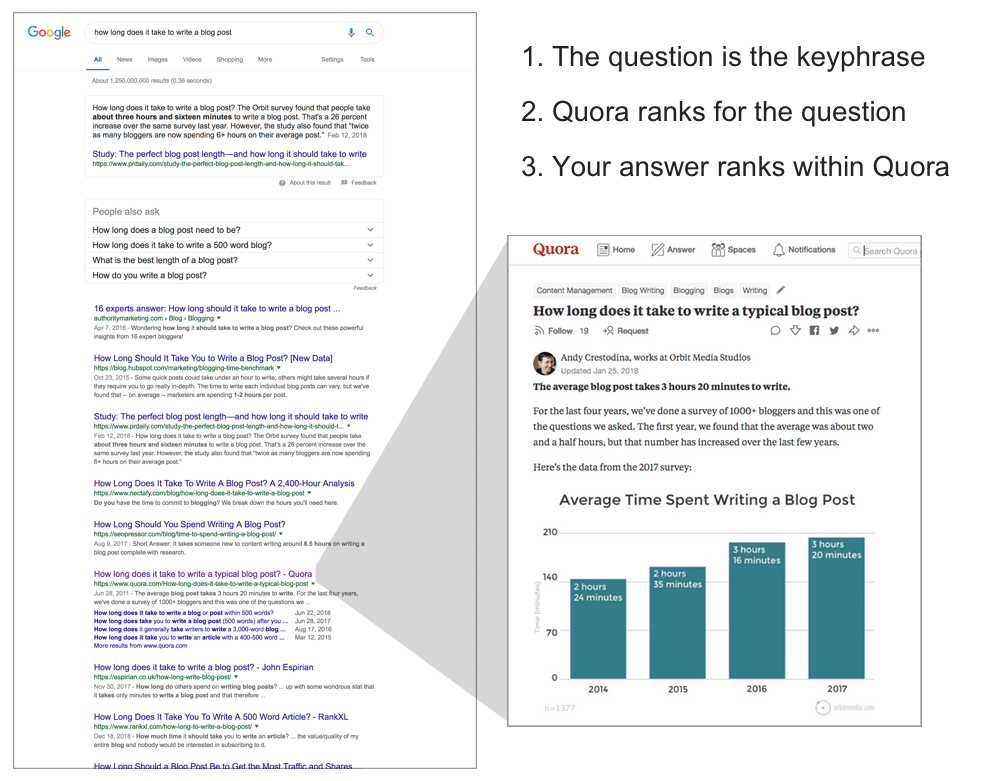Click the Answer pencil icon in Quora

tap(658, 250)
